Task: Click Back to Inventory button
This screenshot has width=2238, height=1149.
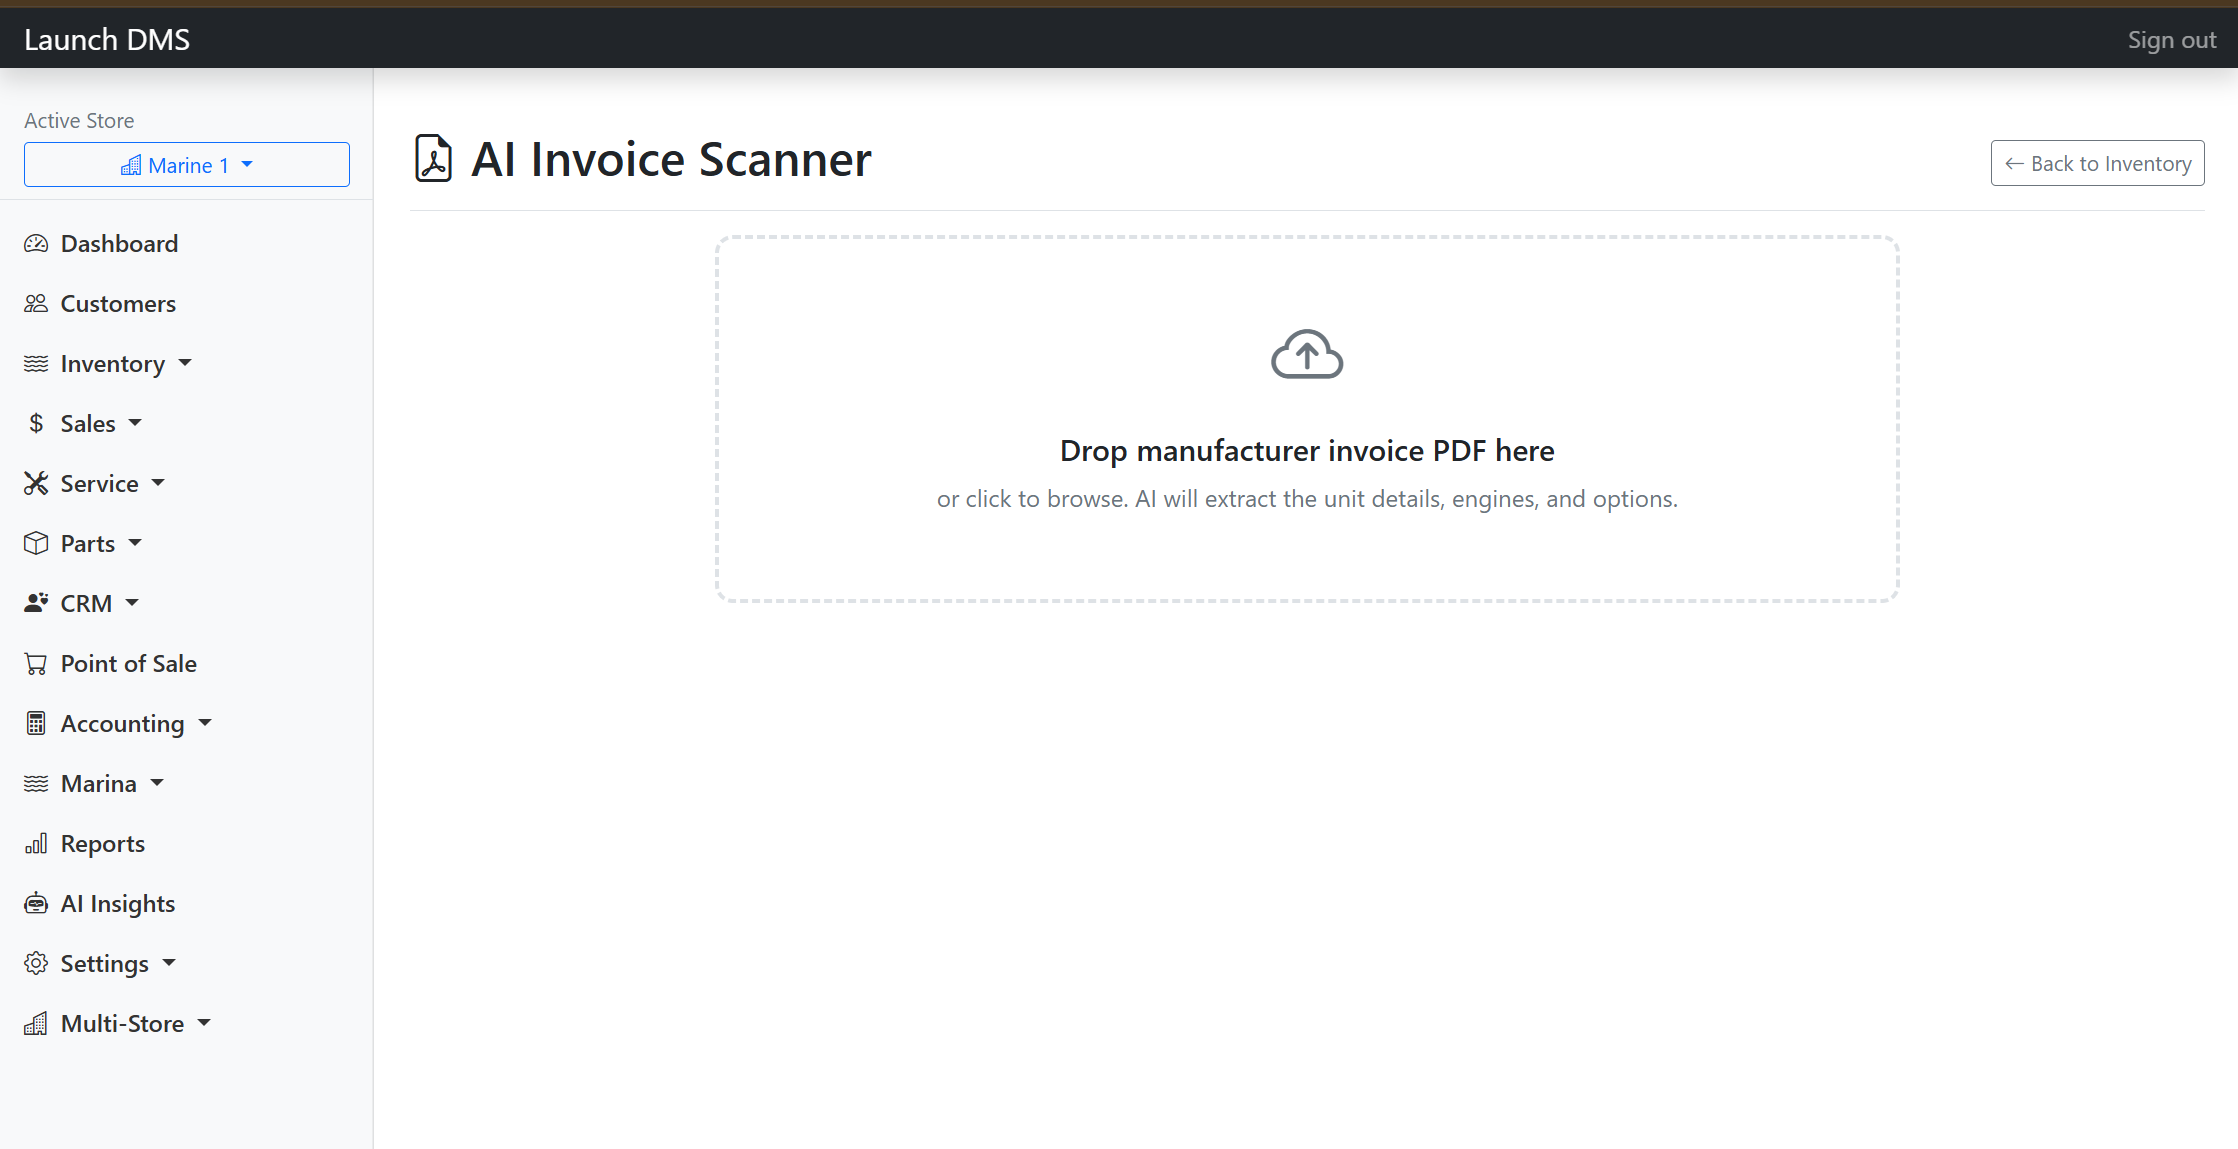Action: pyautogui.click(x=2097, y=163)
